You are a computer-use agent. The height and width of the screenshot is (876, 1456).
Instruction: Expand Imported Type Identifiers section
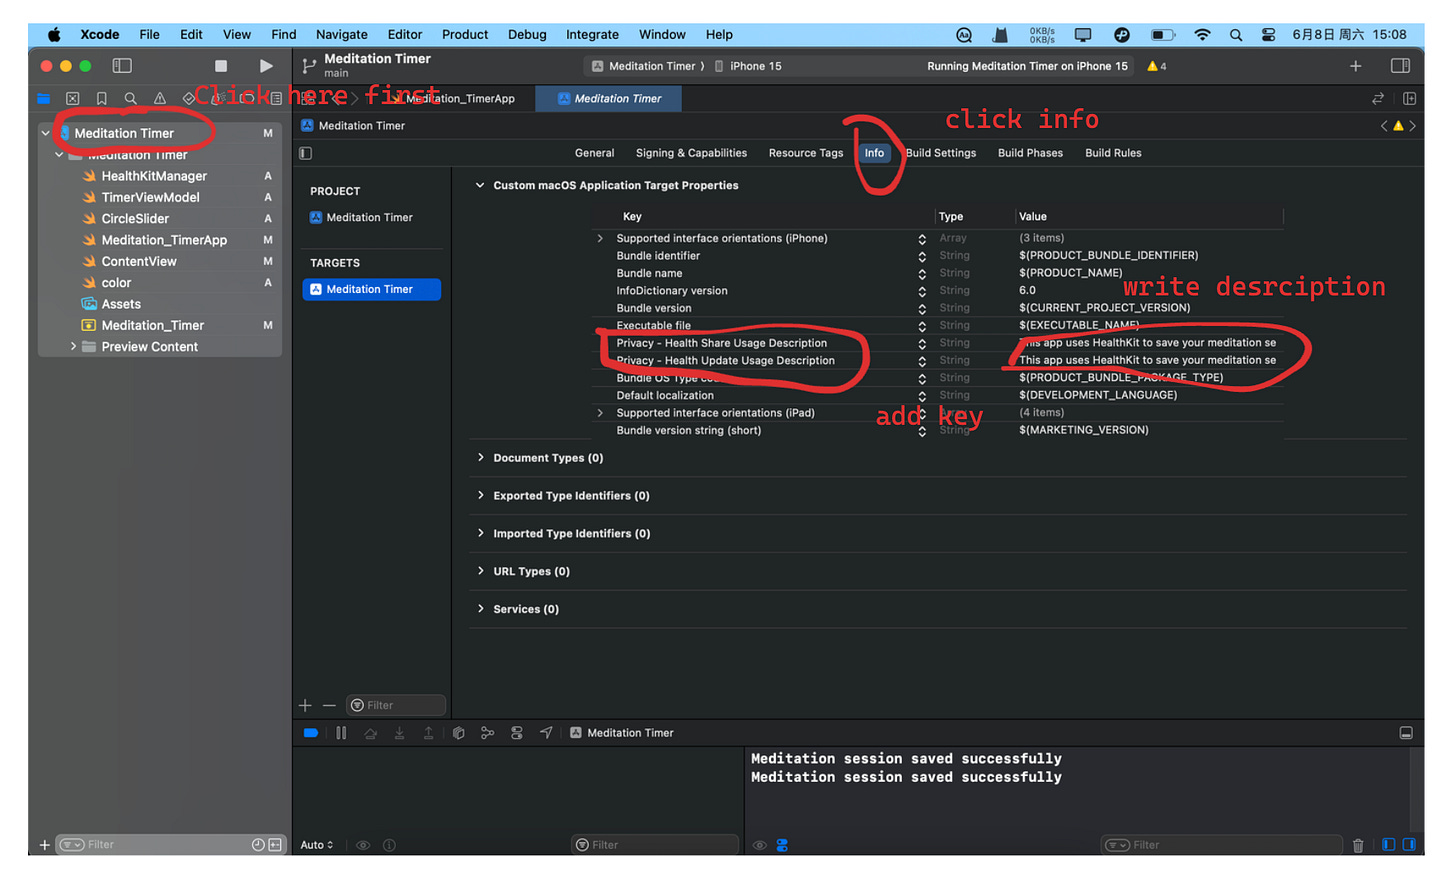point(481,534)
